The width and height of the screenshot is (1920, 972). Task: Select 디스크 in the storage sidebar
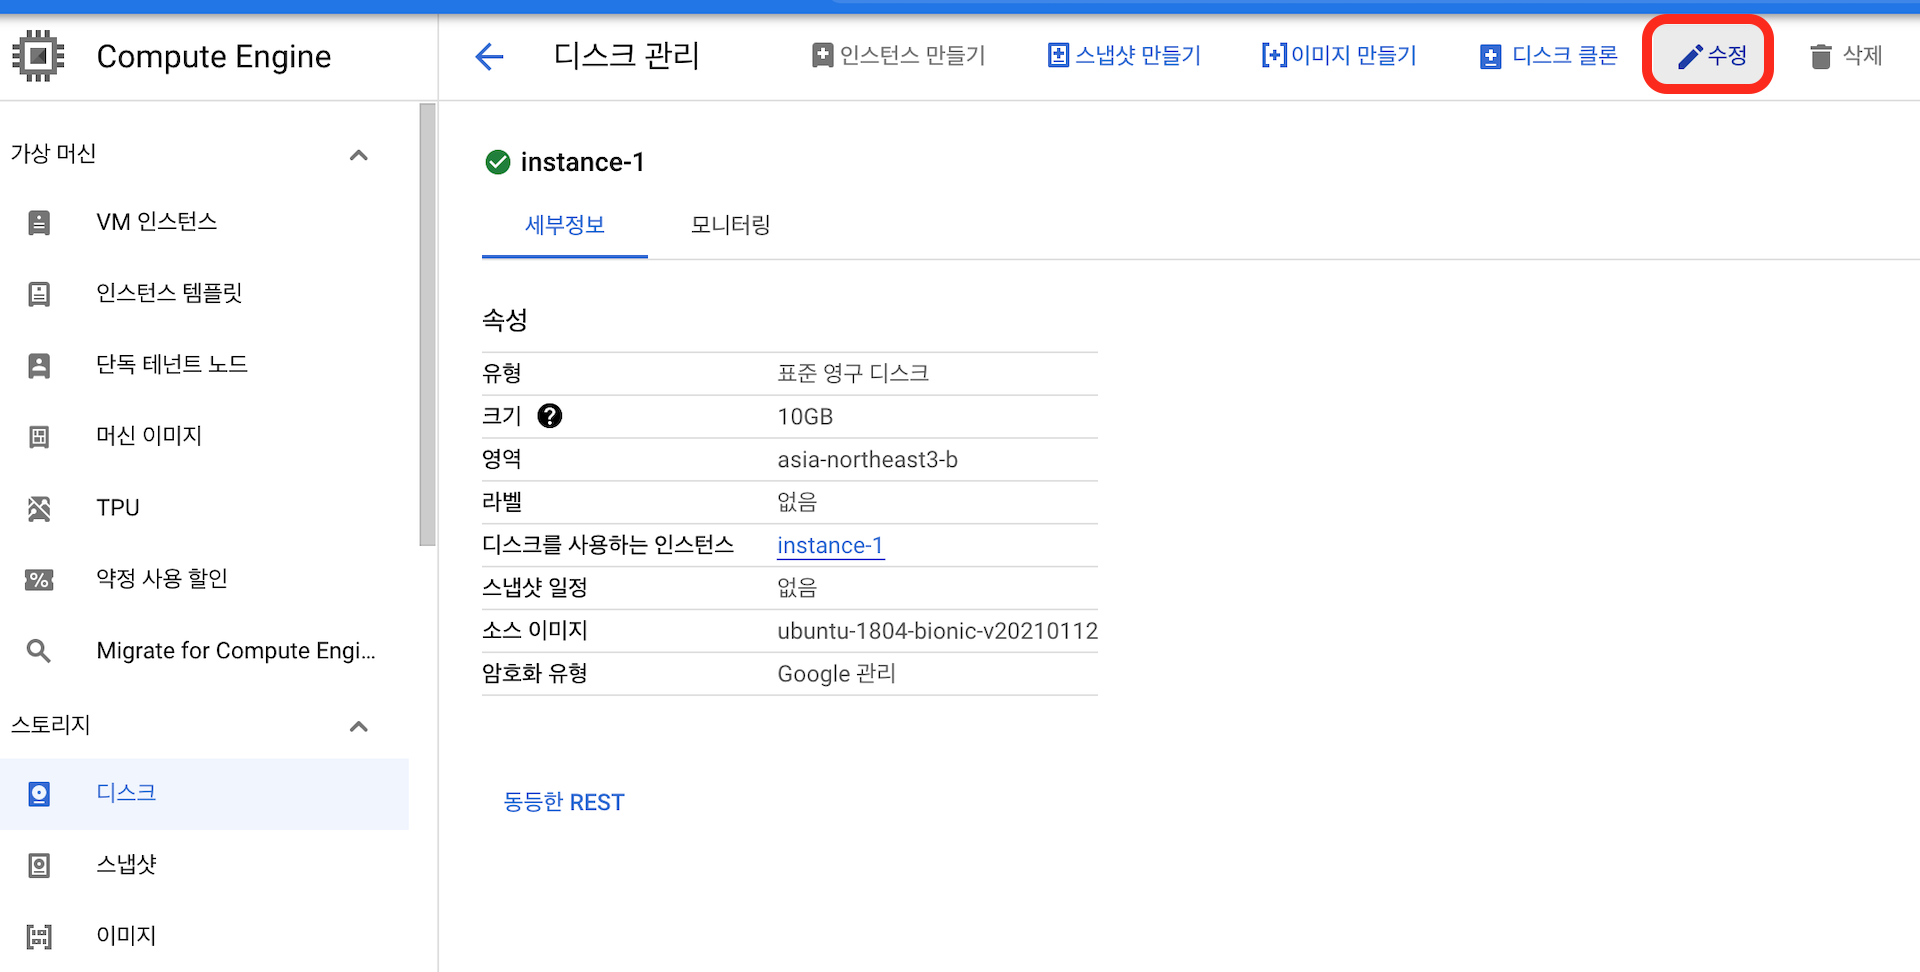click(x=204, y=794)
